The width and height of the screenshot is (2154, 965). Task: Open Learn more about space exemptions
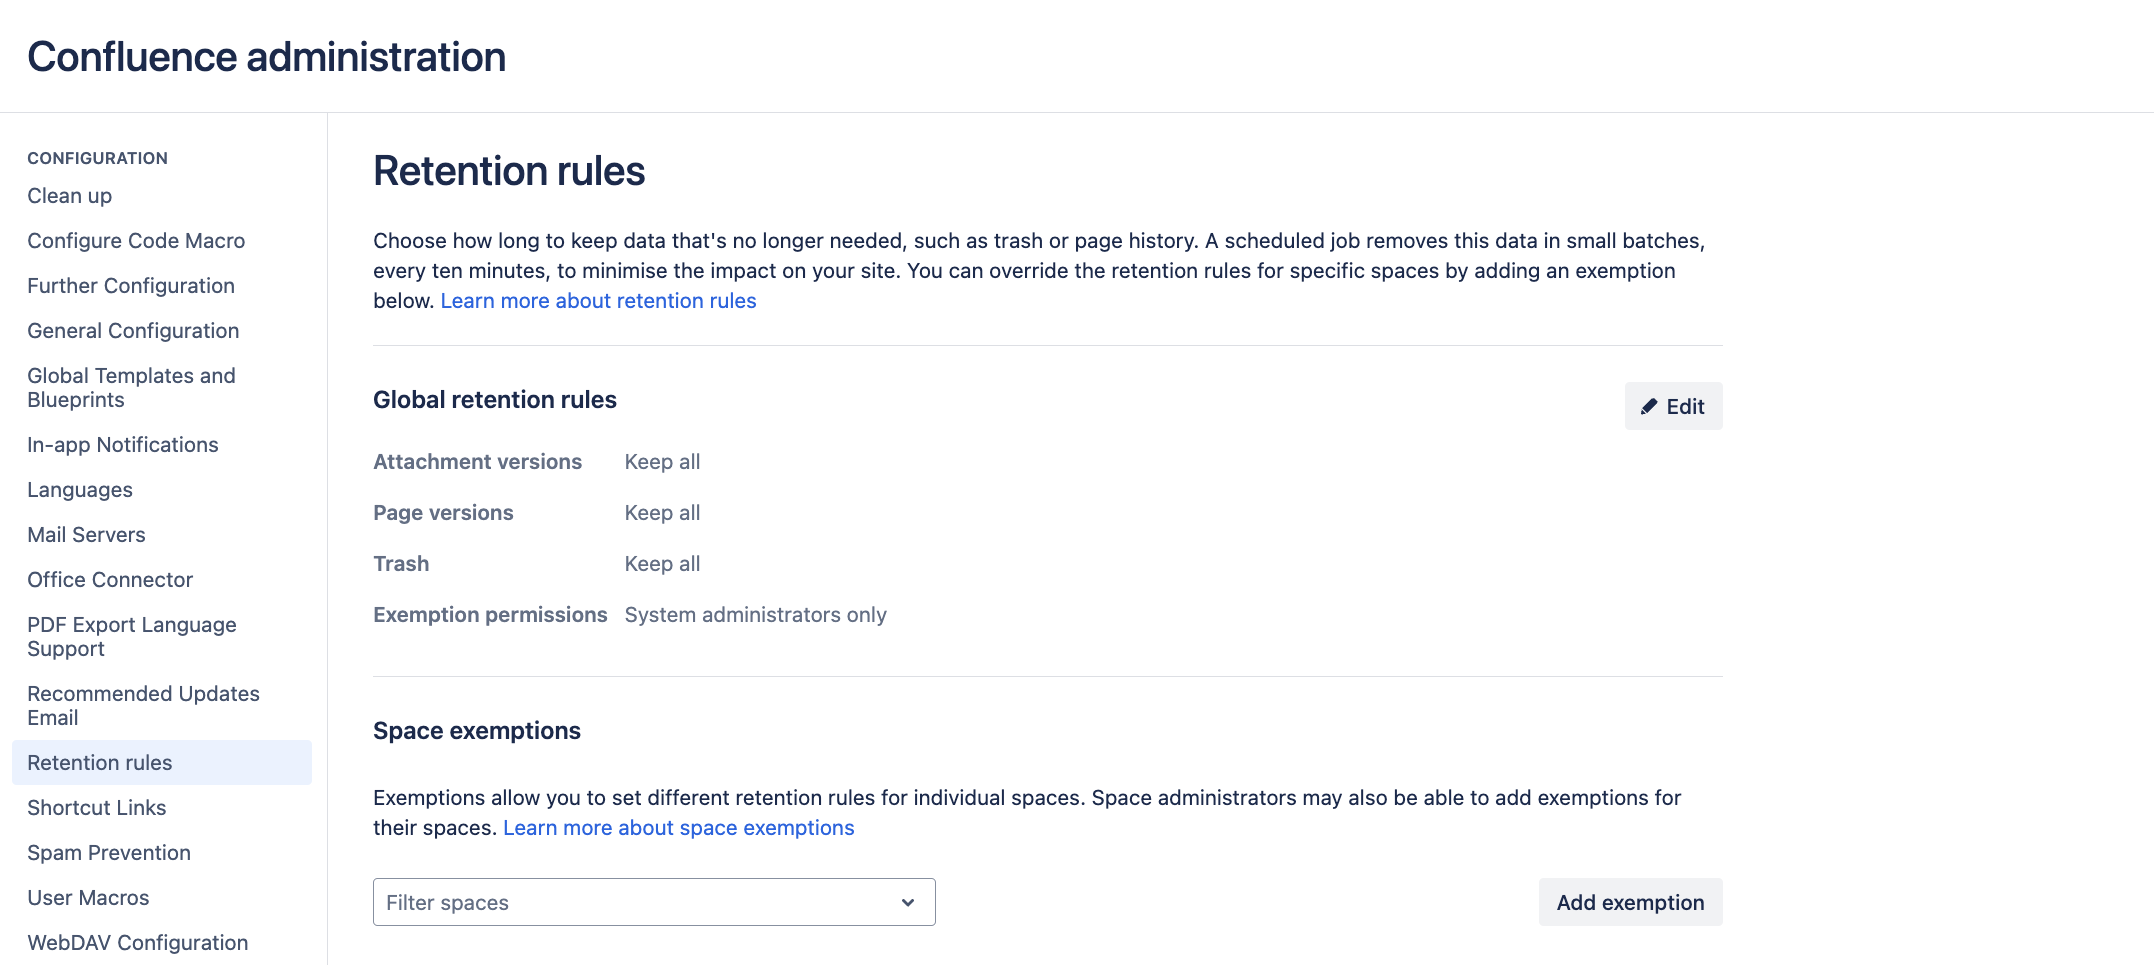point(679,827)
